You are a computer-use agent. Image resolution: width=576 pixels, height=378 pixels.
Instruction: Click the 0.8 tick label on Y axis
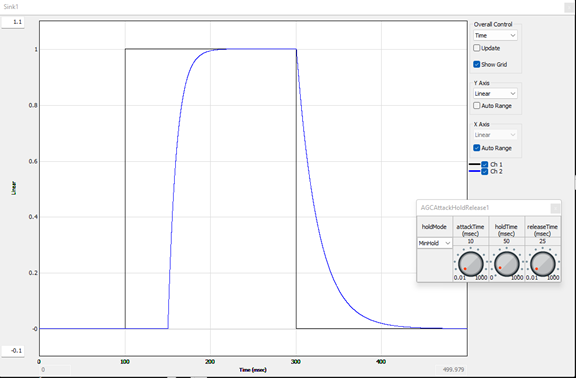pos(33,105)
